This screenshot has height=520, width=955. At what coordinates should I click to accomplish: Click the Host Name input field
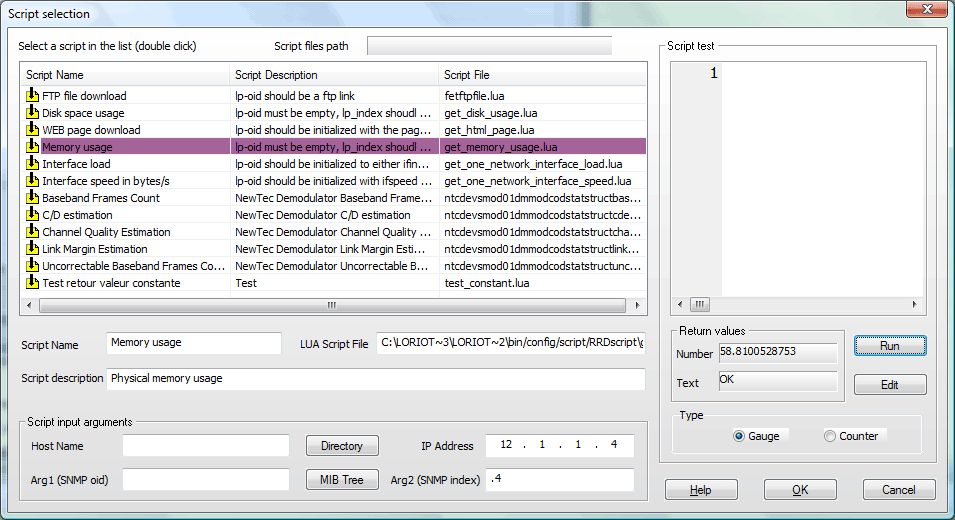[x=206, y=445]
